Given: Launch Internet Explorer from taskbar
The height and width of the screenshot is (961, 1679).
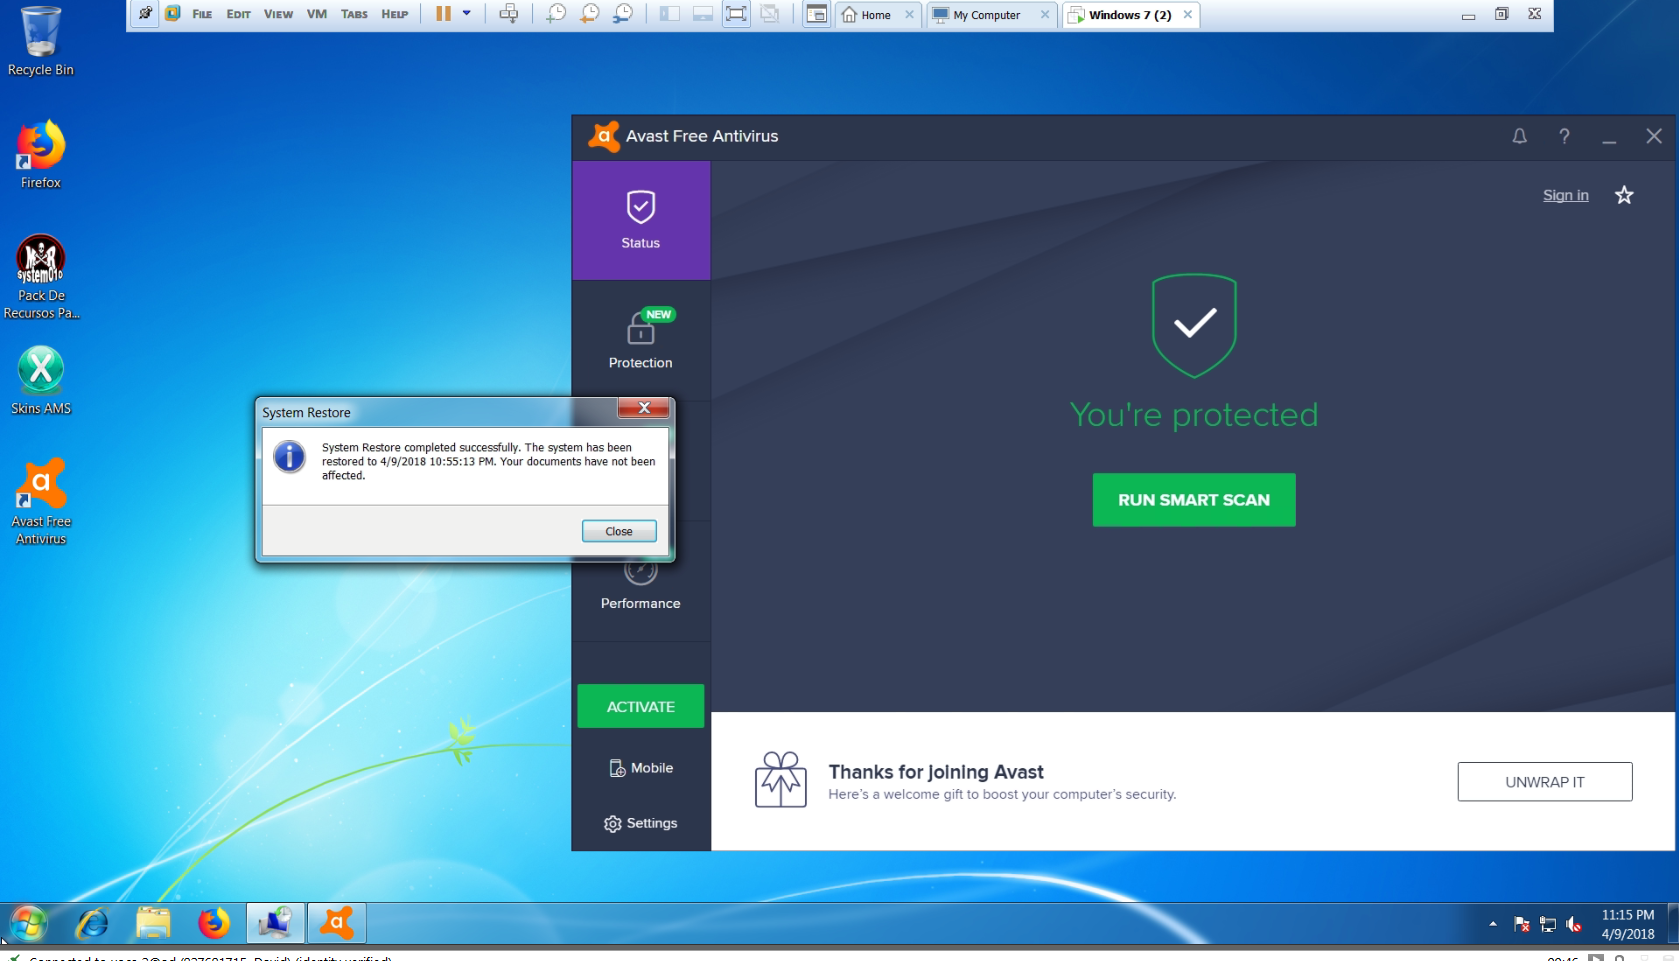Looking at the screenshot, I should click(x=92, y=923).
